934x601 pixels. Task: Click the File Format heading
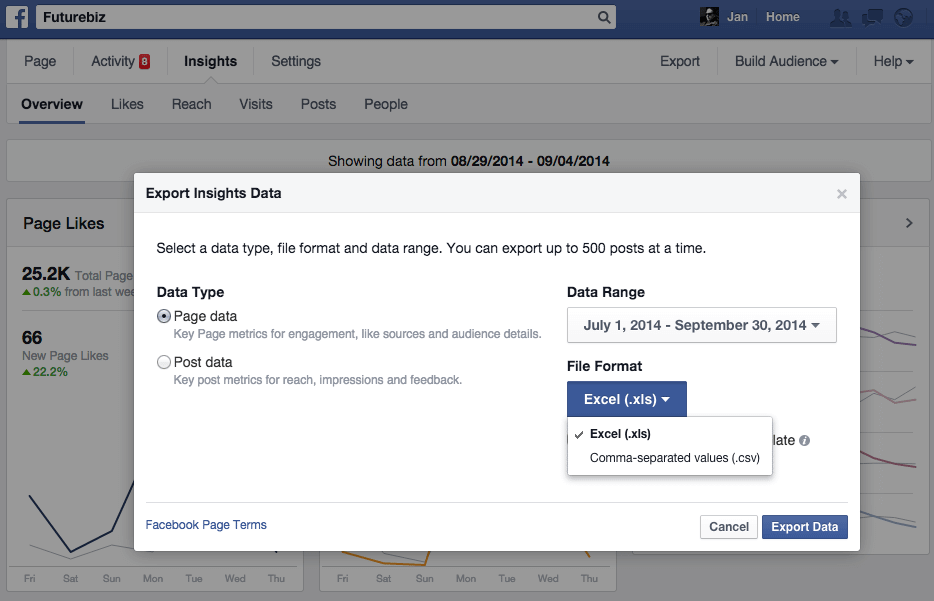coord(605,366)
